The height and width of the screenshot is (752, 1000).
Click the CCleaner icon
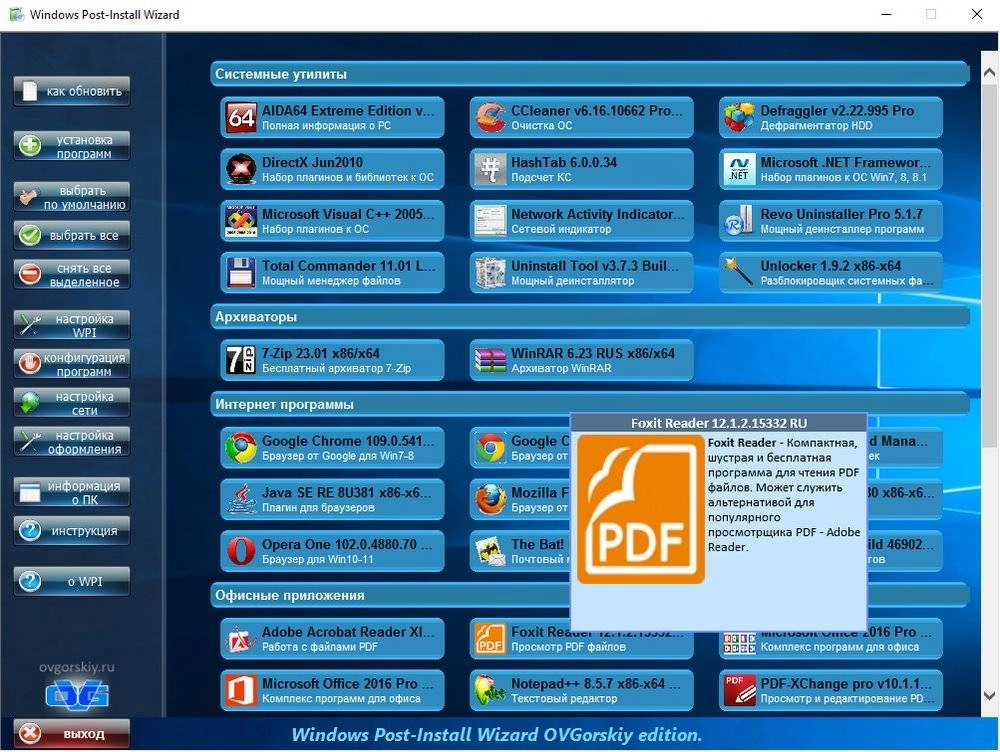[490, 114]
